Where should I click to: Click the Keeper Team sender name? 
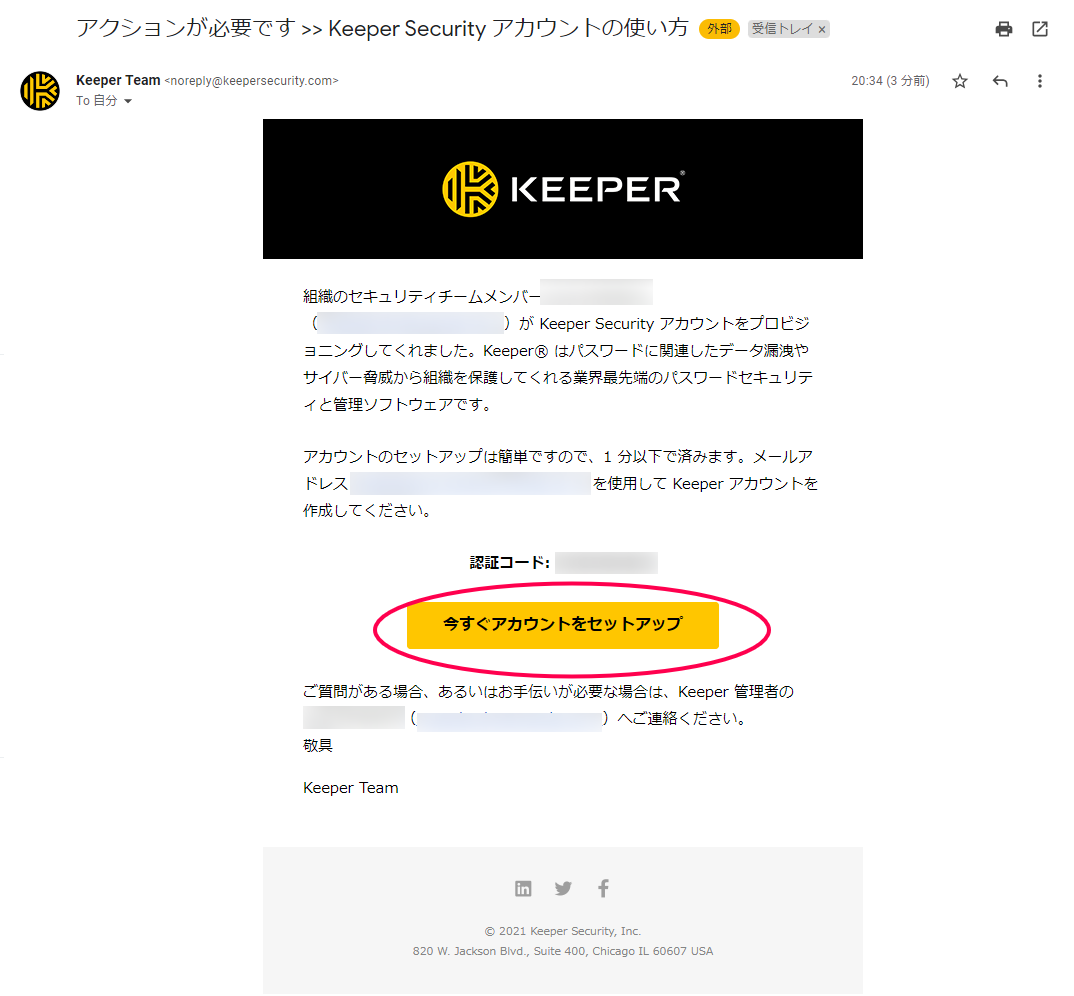tap(118, 80)
